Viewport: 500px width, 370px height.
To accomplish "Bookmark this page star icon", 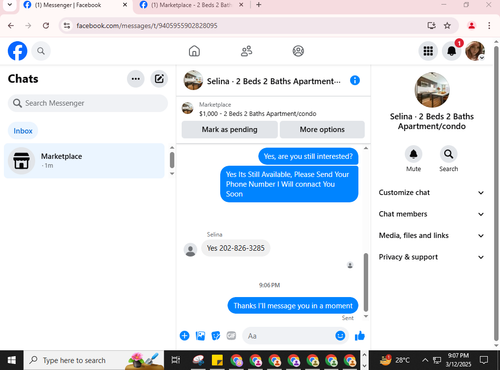I will coord(447,26).
